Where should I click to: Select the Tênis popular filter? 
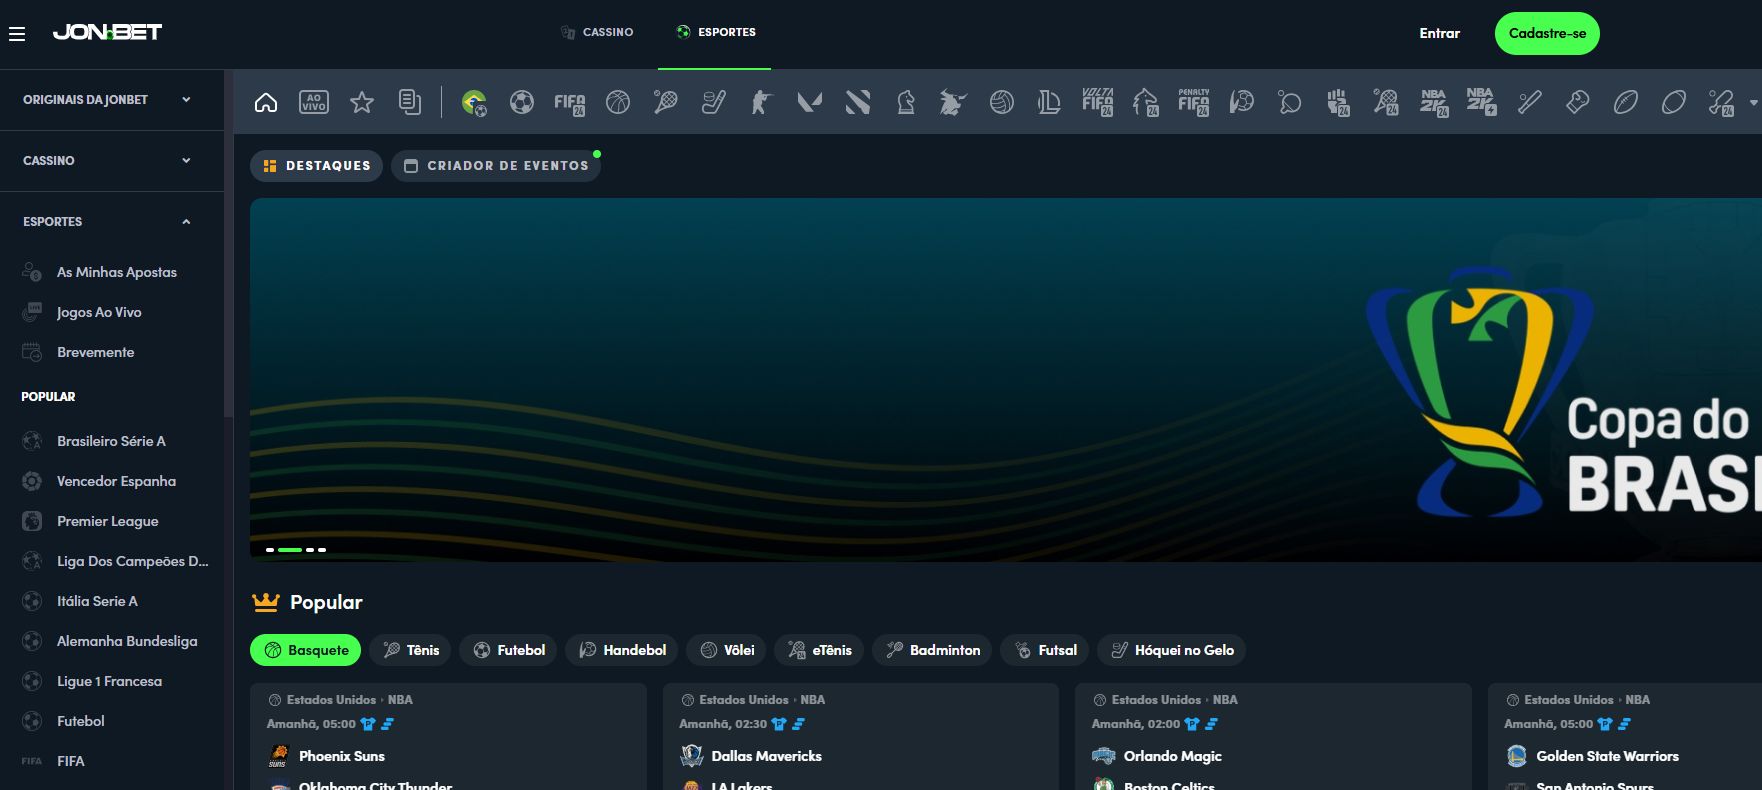[x=411, y=650]
